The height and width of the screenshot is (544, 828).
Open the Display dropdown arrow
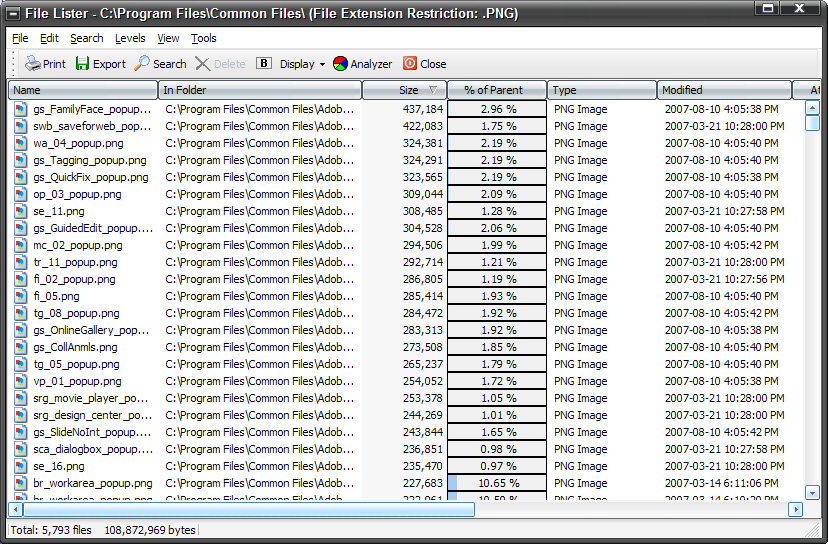(x=322, y=65)
